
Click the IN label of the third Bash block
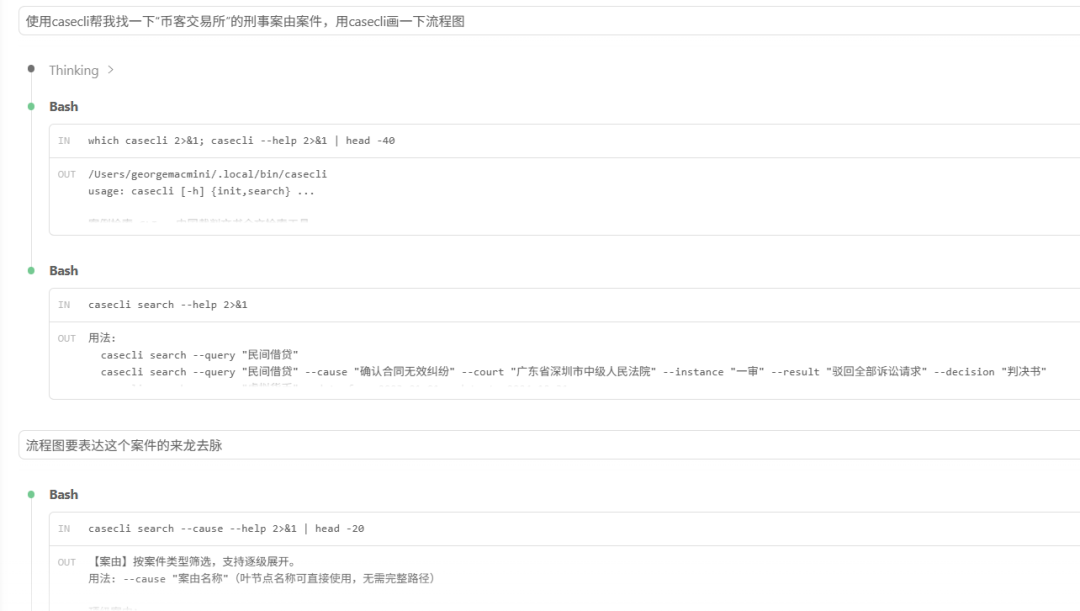(64, 528)
